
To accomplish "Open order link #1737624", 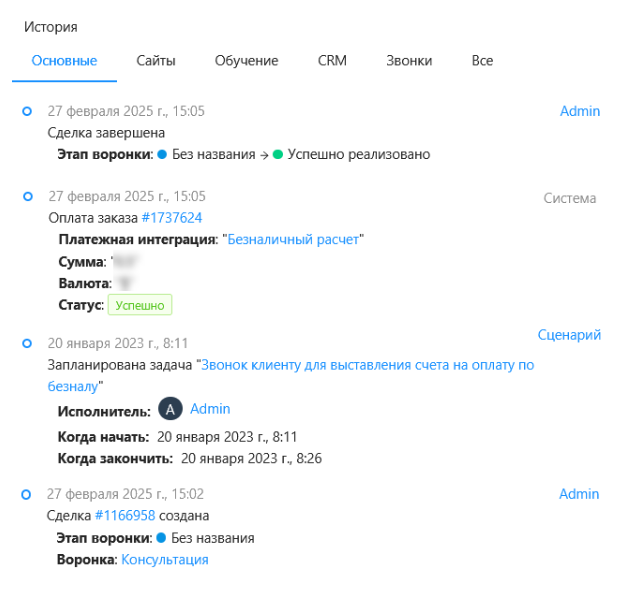I will 172,217.
